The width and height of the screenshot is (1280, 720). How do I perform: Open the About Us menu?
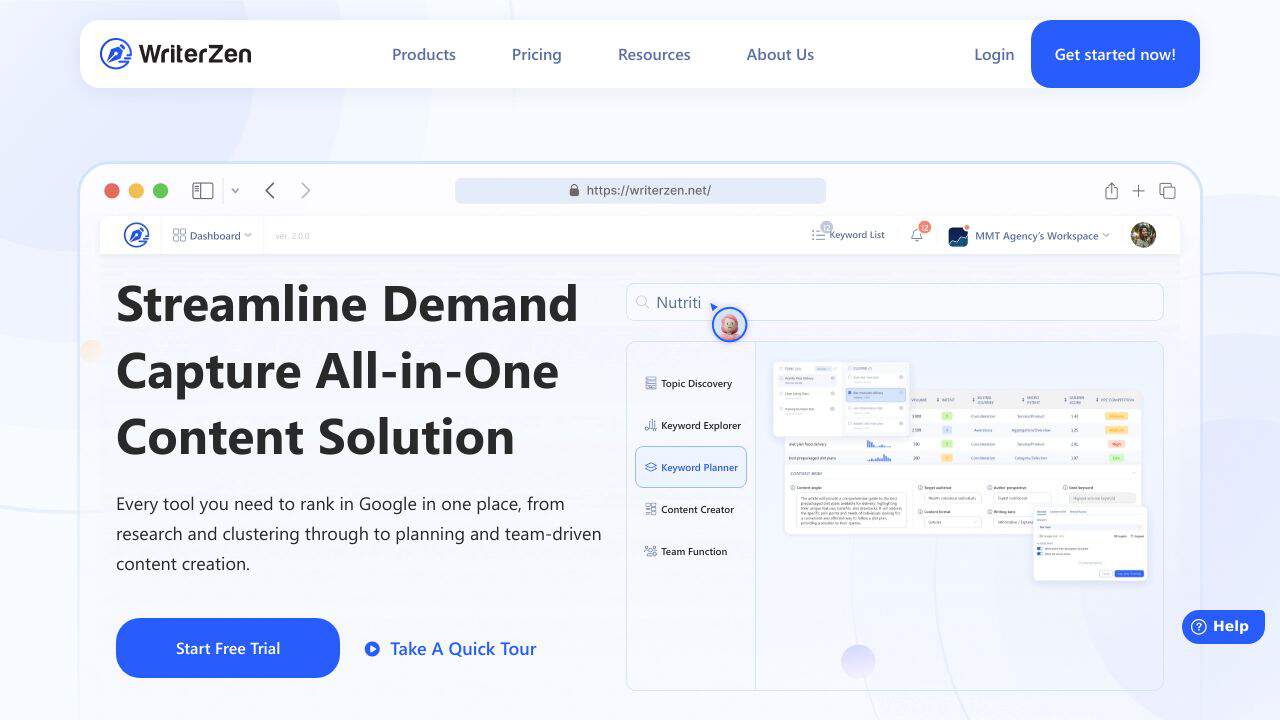(780, 54)
